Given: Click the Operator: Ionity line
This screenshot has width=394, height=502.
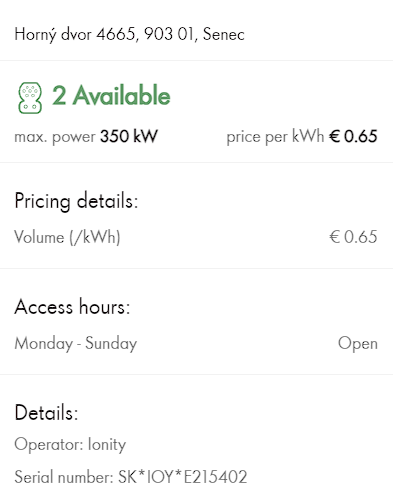Looking at the screenshot, I should point(70,445).
